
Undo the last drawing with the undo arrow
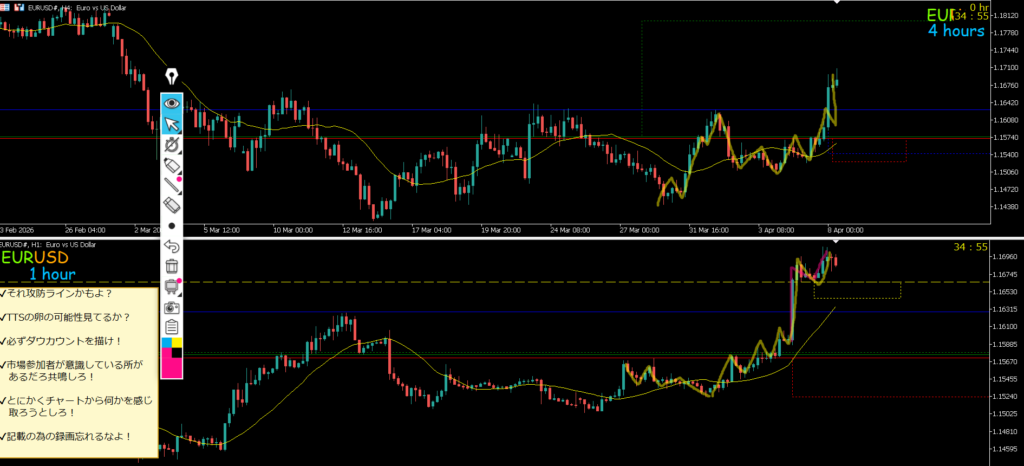click(172, 246)
